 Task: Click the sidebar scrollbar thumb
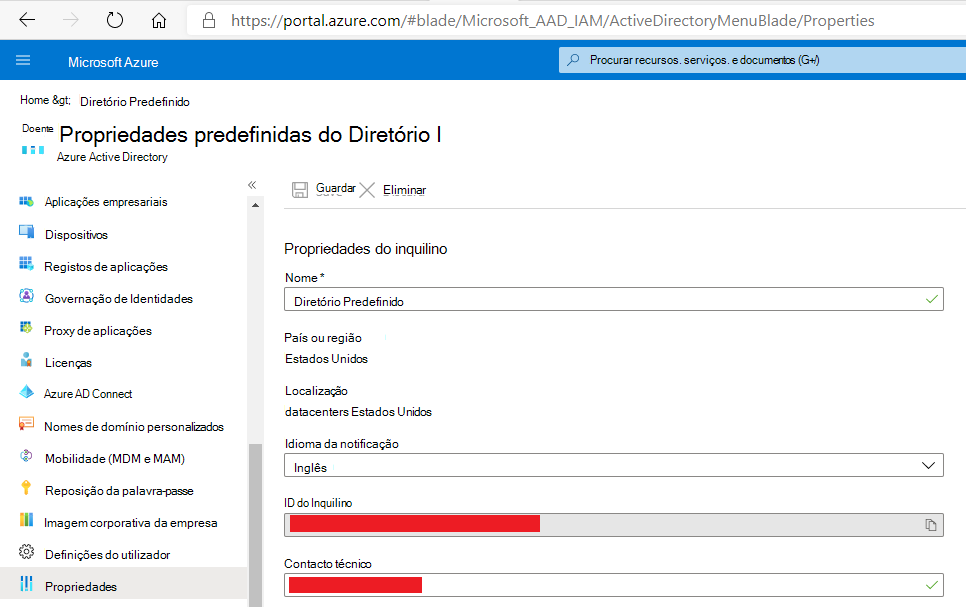(x=256, y=525)
